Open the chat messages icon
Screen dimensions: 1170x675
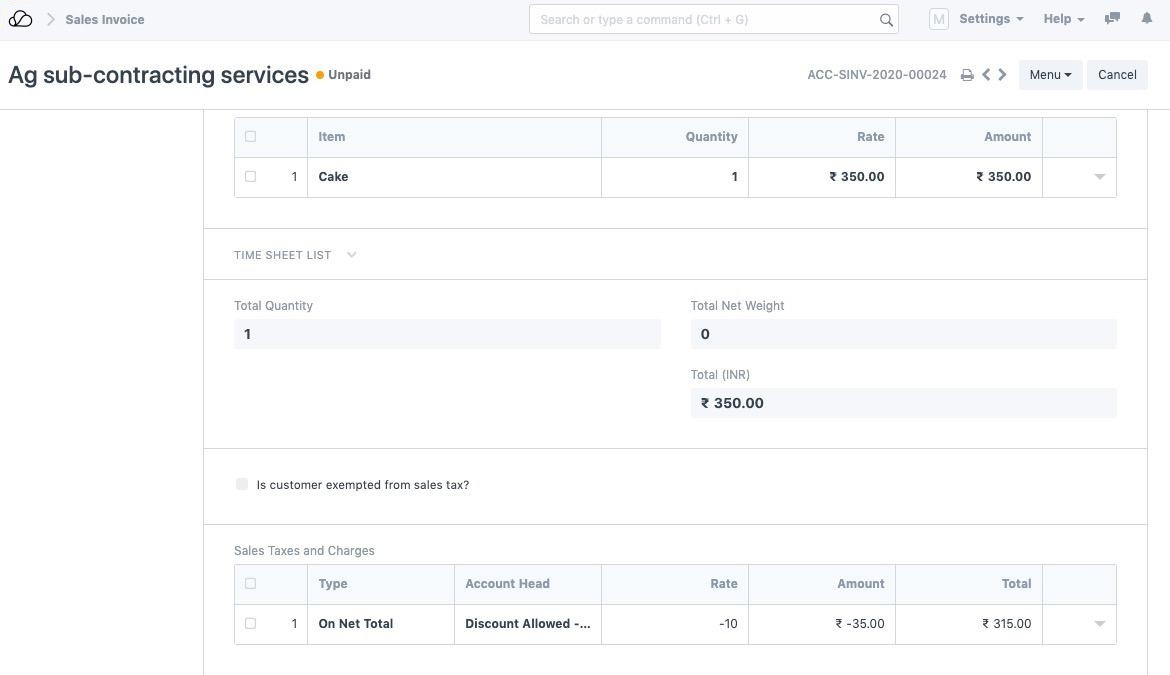click(1112, 19)
